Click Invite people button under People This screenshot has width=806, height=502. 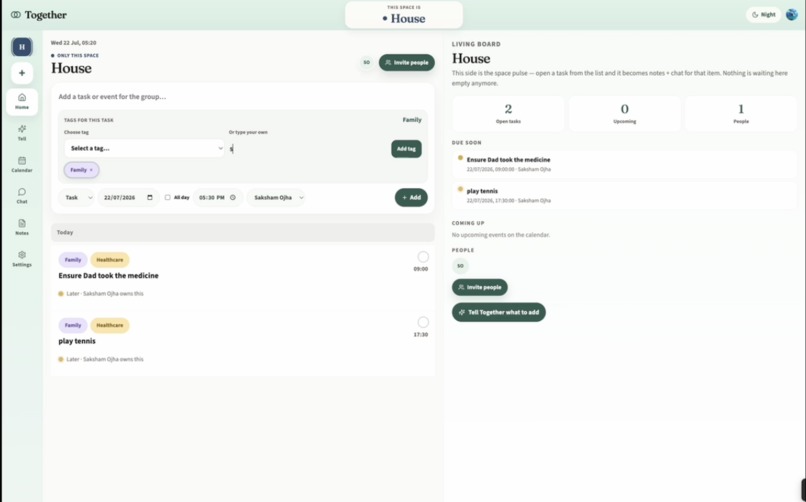click(480, 287)
